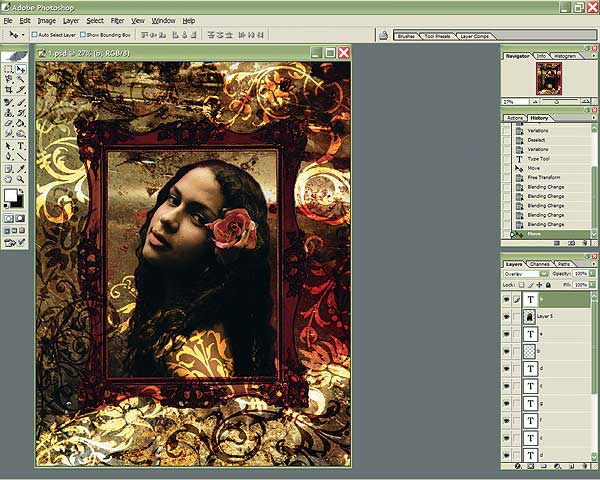Open the layer Fill percentage dropdown arrow
Image resolution: width=600 pixels, height=480 pixels.
(591, 285)
